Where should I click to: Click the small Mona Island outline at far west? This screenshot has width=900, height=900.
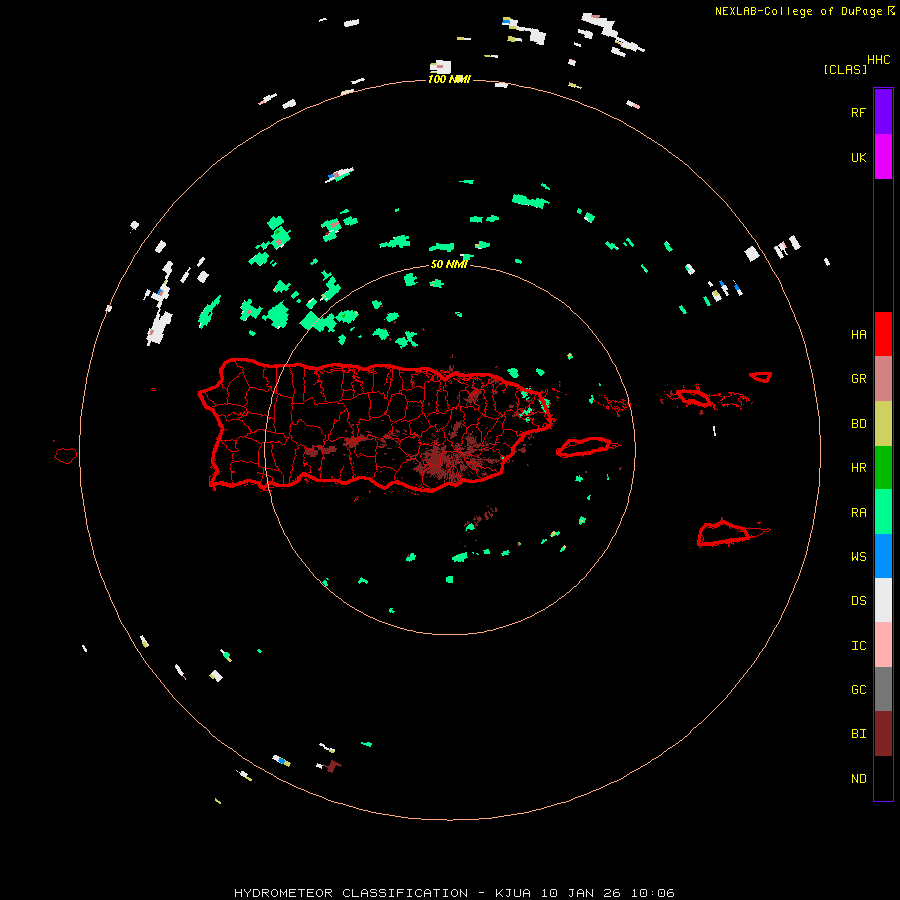click(x=66, y=456)
